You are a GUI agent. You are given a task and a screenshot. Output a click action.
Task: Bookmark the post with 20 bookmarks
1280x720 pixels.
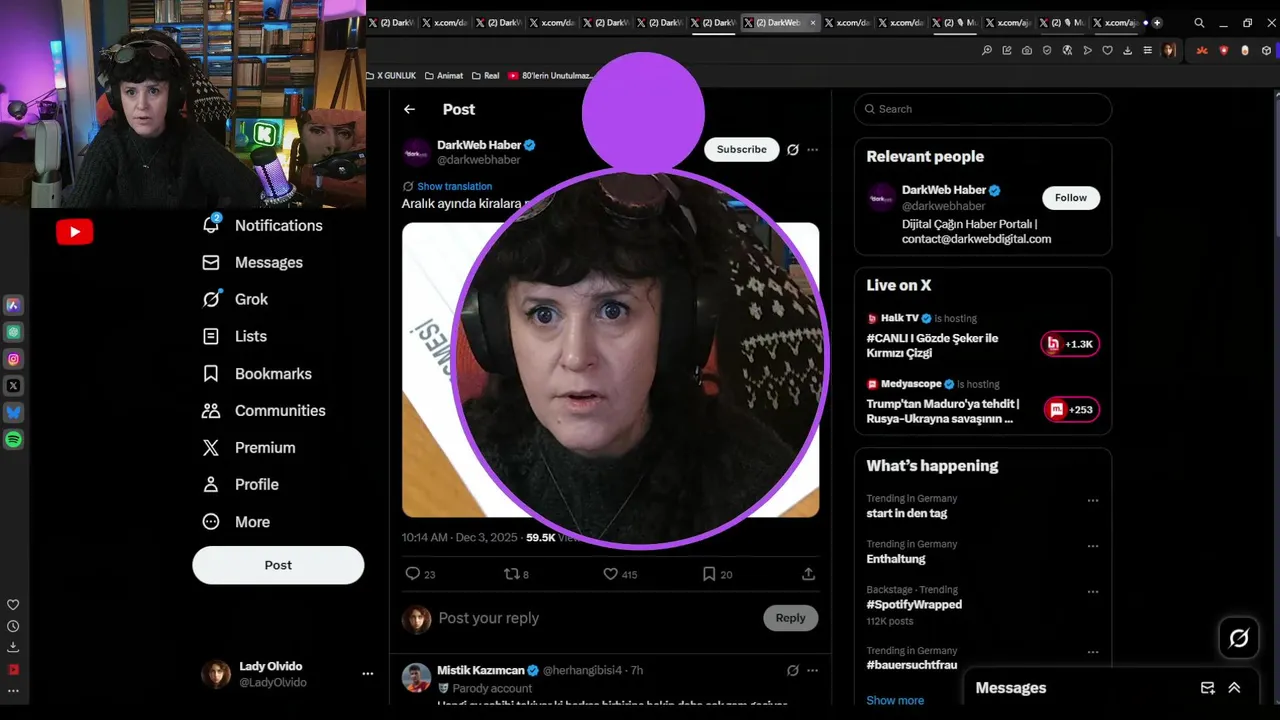tap(718, 574)
